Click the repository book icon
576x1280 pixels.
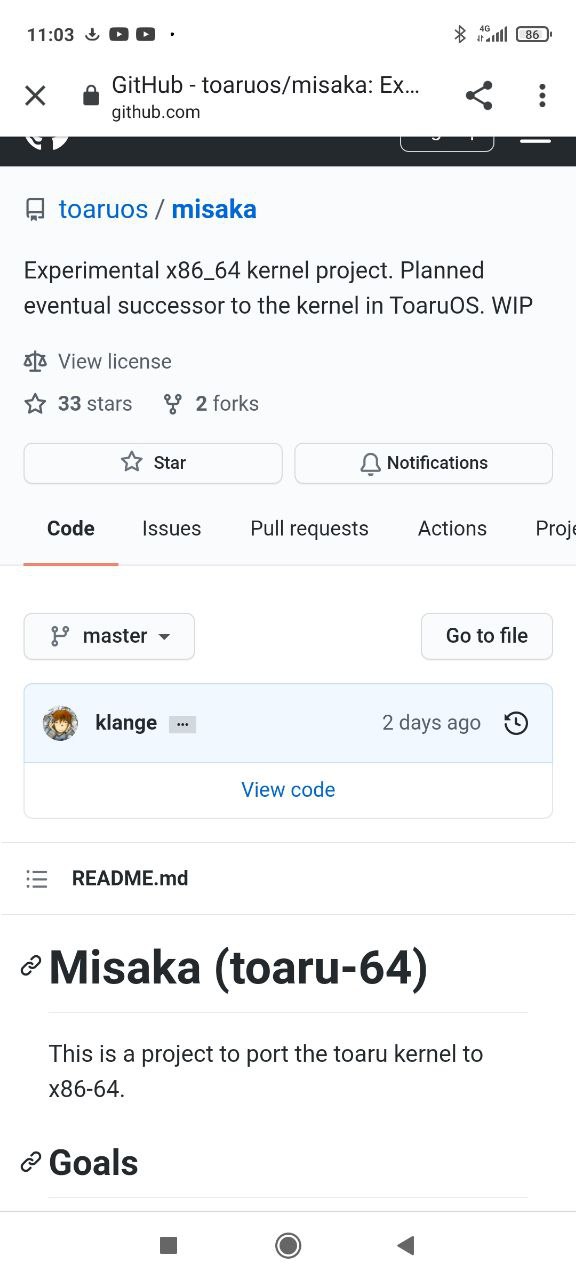coord(35,210)
